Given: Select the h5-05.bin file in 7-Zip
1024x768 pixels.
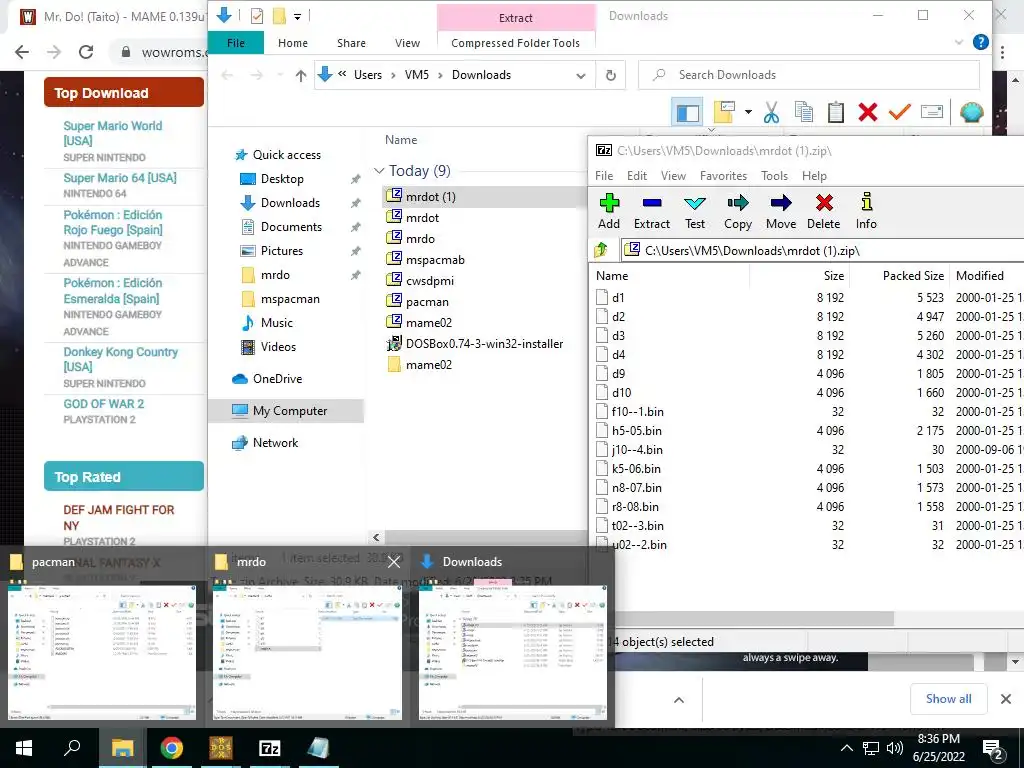Looking at the screenshot, I should 636,431.
